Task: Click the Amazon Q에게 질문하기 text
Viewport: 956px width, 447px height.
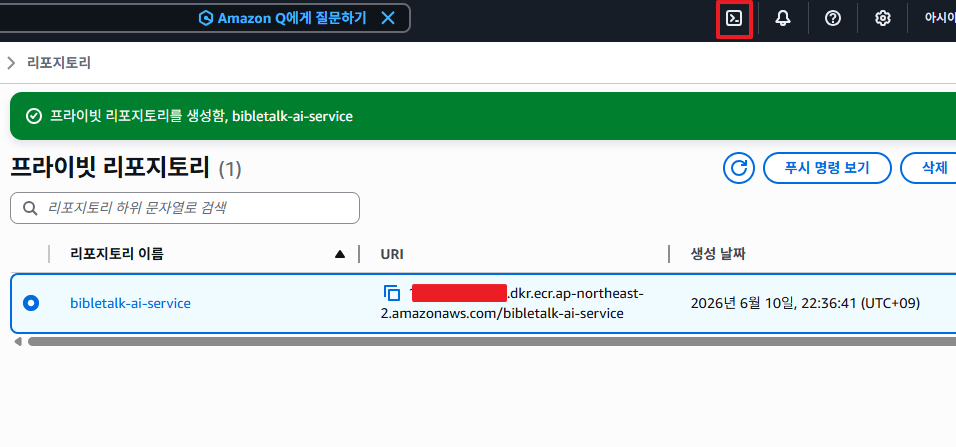Action: pos(292,18)
